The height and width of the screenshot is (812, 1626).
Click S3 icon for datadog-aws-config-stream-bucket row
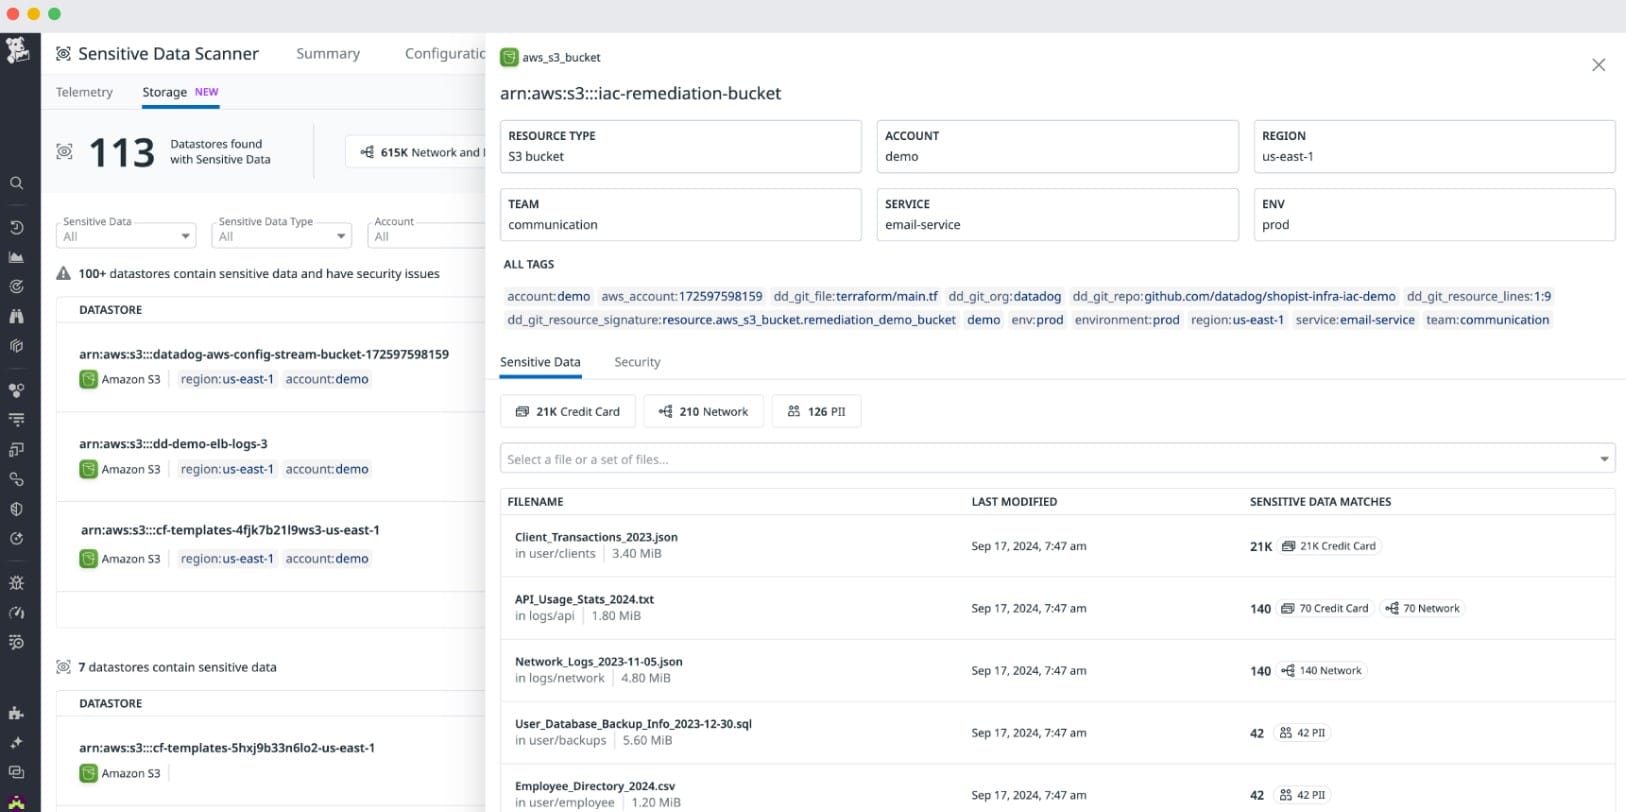(88, 379)
